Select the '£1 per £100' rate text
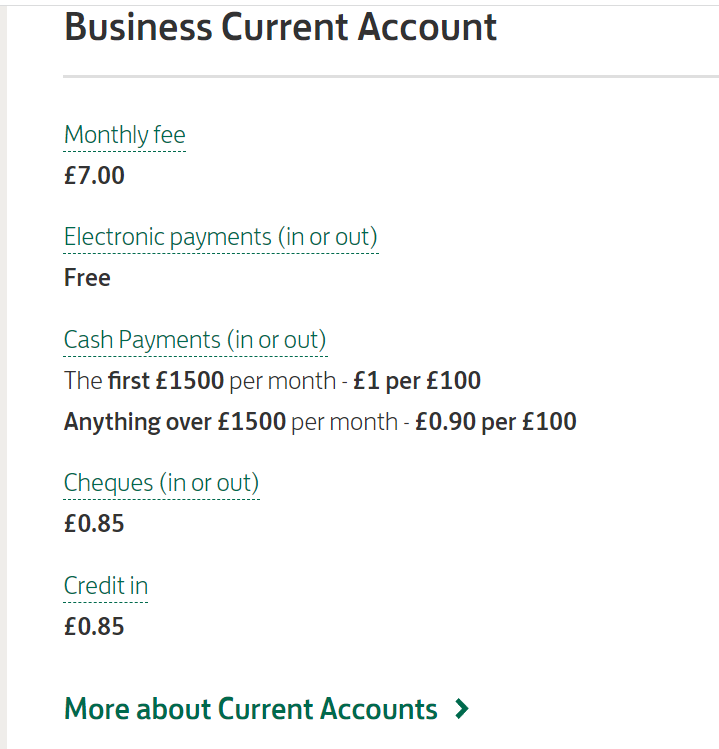The image size is (719, 749). pyautogui.click(x=417, y=381)
